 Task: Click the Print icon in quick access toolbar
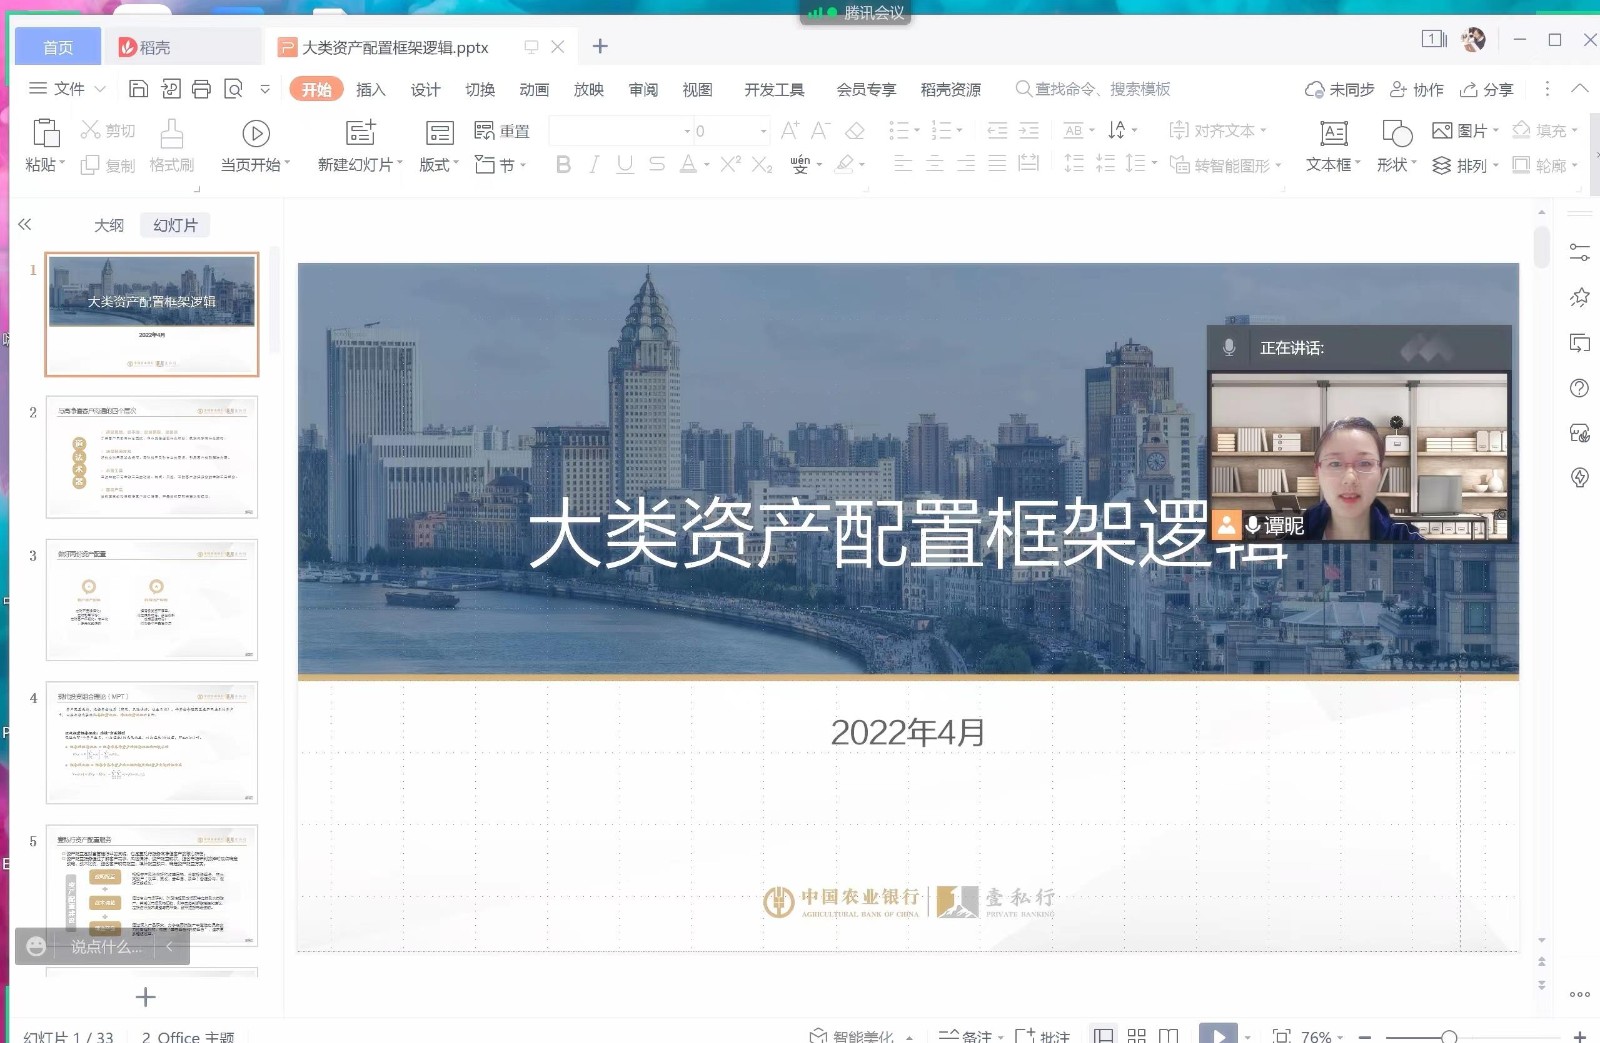tap(201, 89)
